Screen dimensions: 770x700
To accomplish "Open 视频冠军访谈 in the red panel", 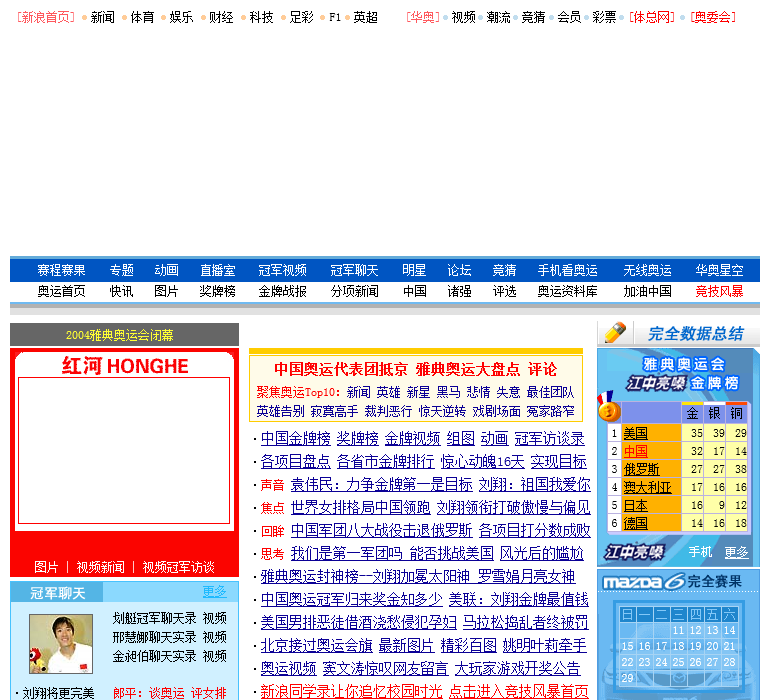I will (178, 567).
